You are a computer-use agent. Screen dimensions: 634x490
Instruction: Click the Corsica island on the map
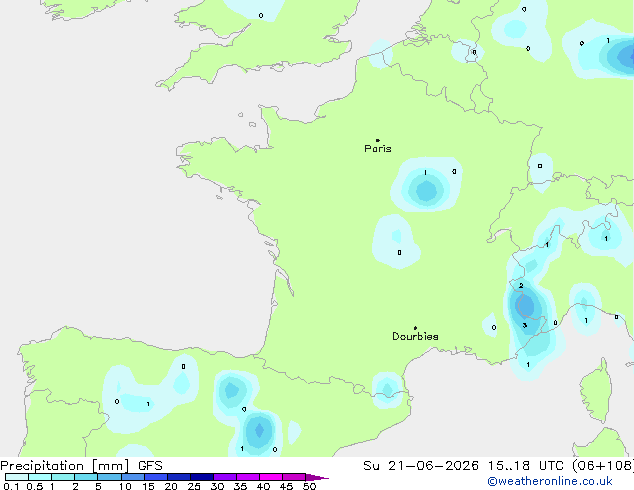597,390
